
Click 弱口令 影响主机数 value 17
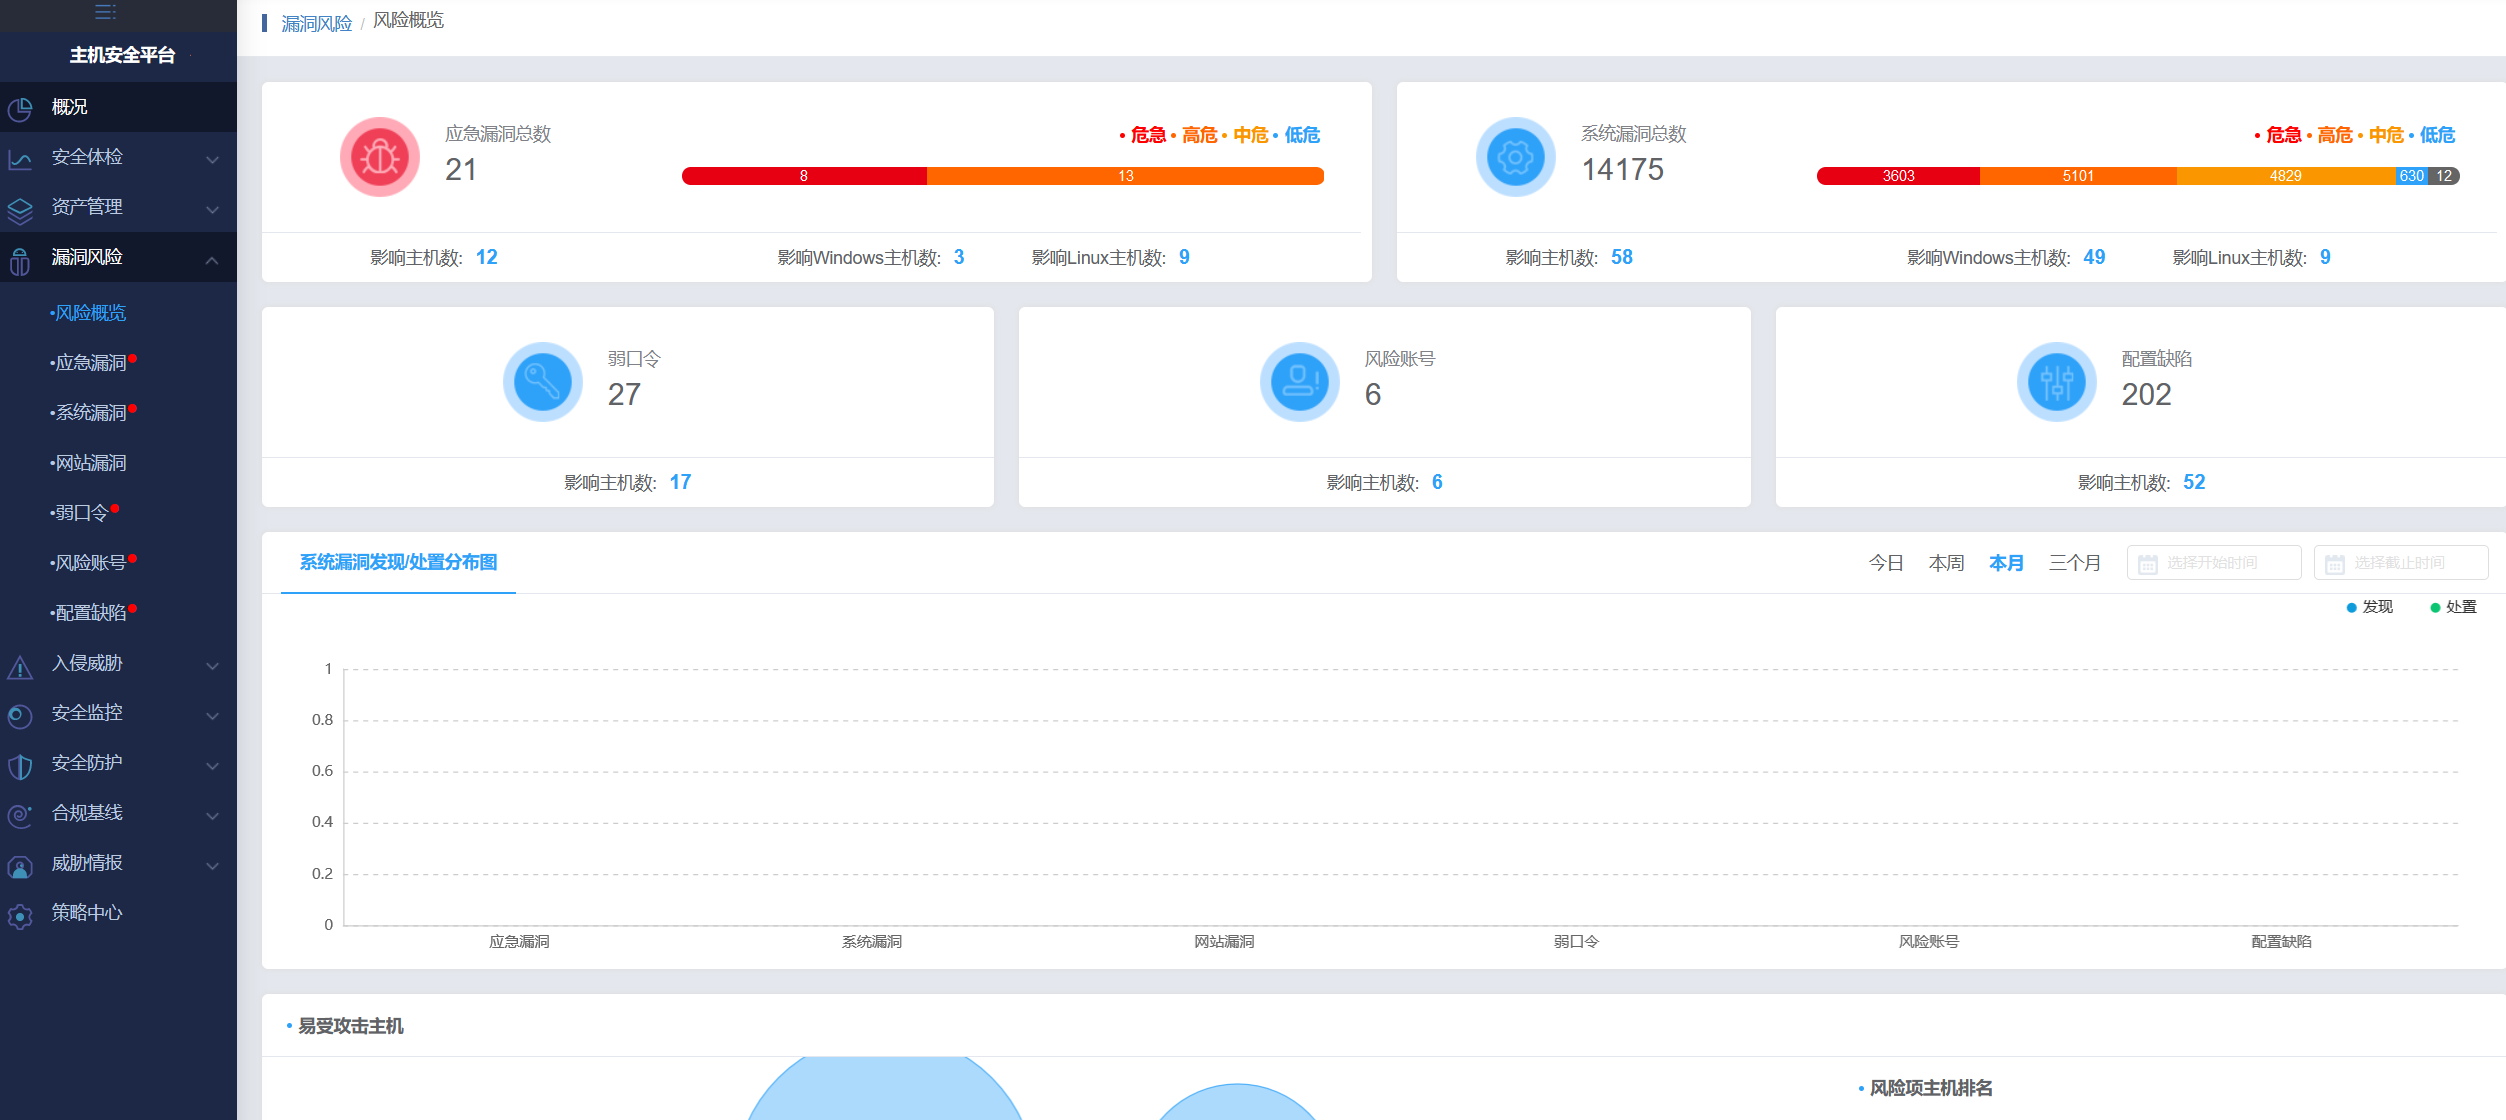coord(680,482)
